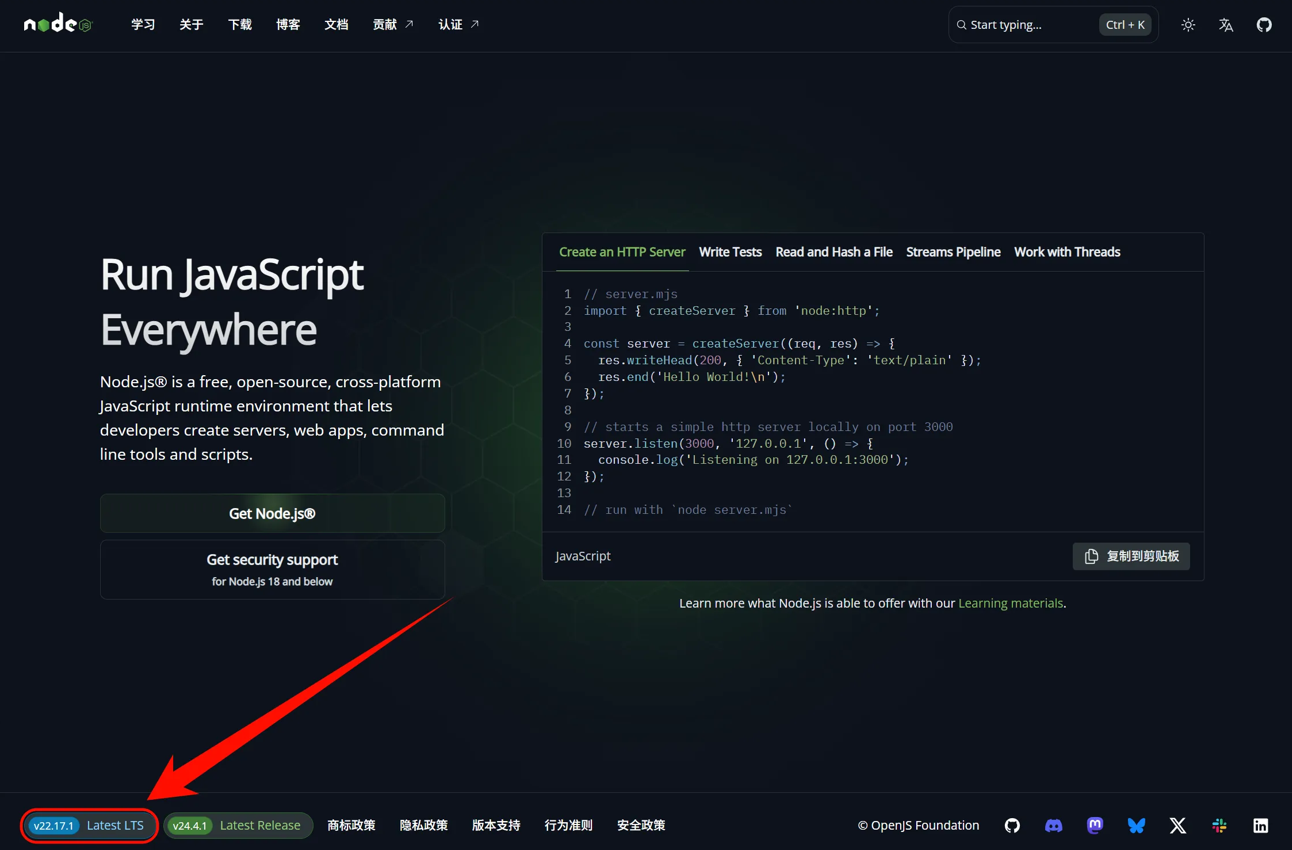Open the LinkedIn icon in footer
This screenshot has width=1292, height=850.
click(1261, 825)
